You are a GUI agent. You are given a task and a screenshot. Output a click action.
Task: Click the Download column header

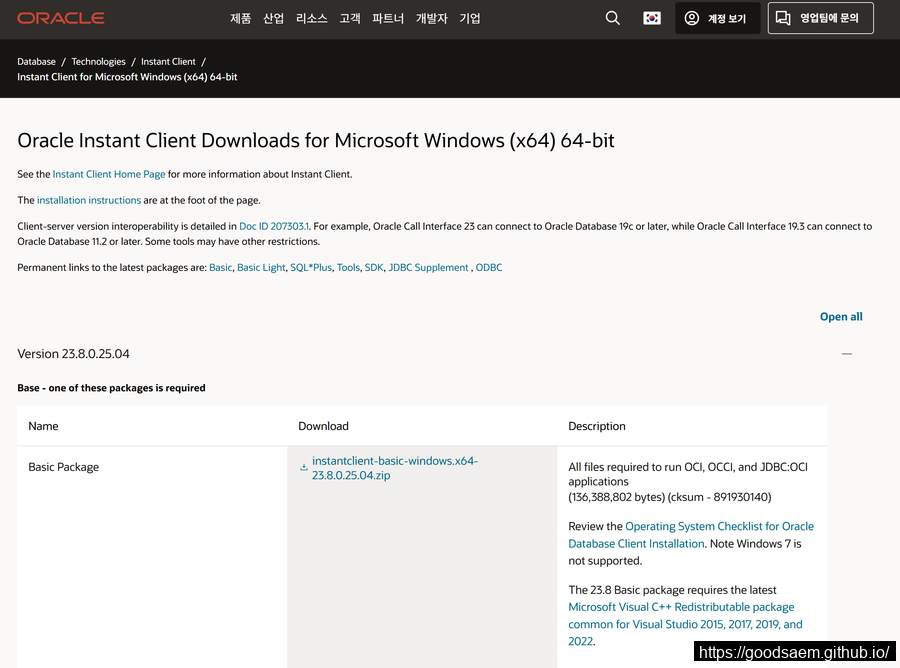coord(323,426)
